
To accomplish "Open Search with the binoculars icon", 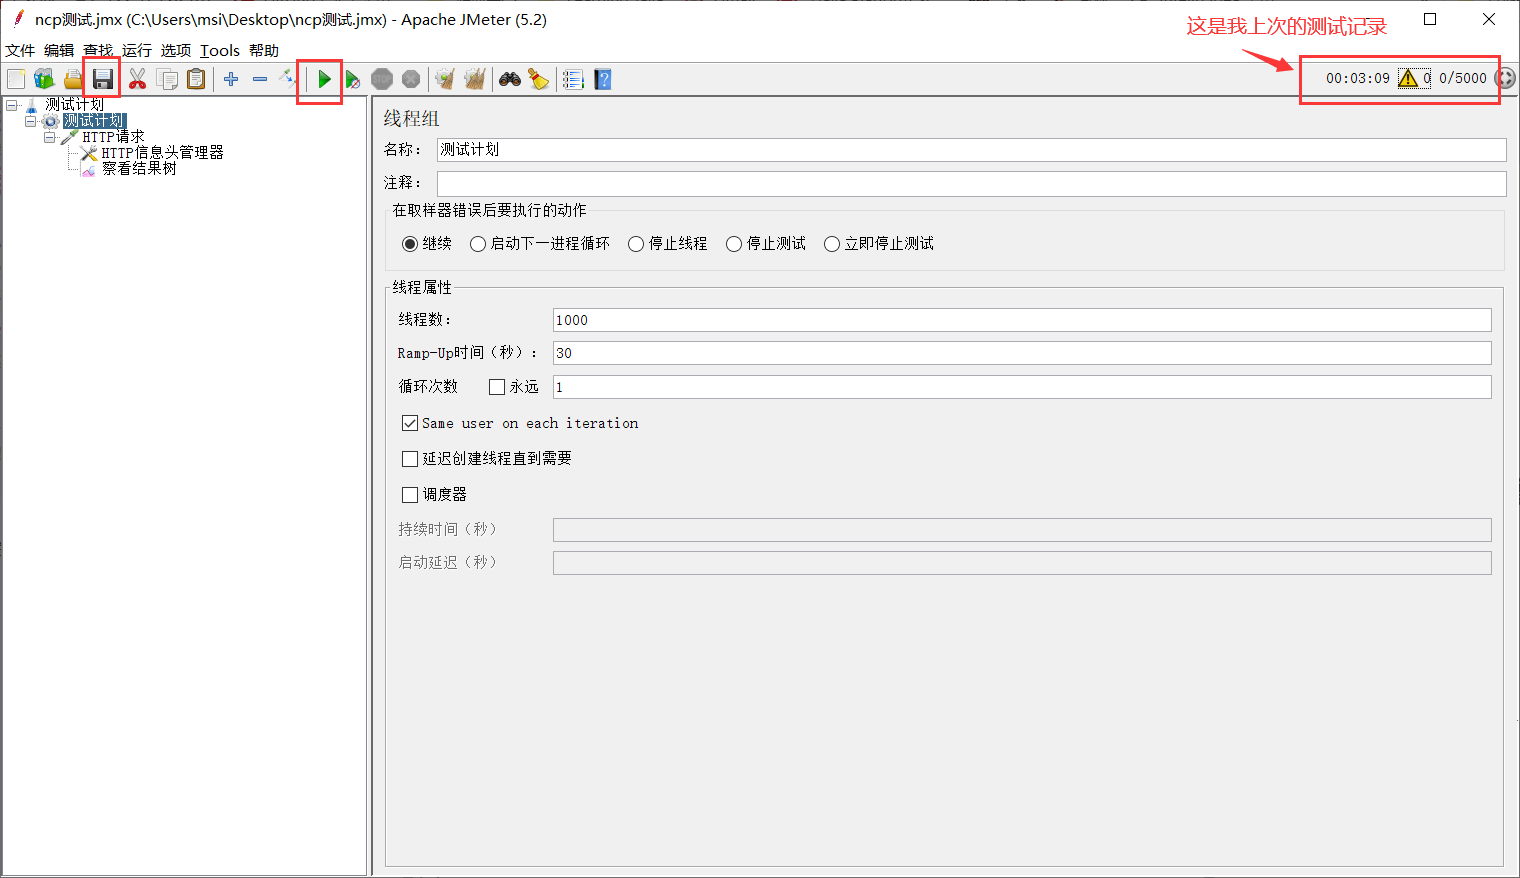I will click(510, 79).
